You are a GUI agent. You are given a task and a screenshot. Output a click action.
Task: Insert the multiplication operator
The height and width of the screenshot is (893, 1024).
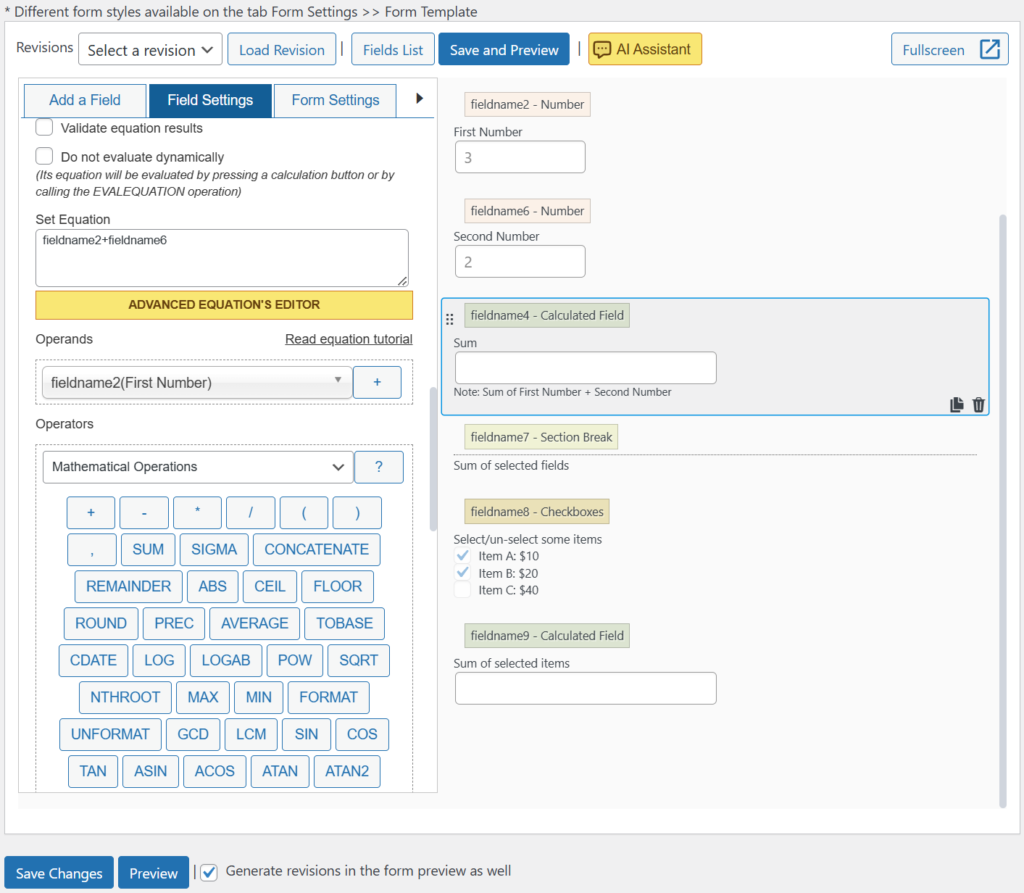197,513
